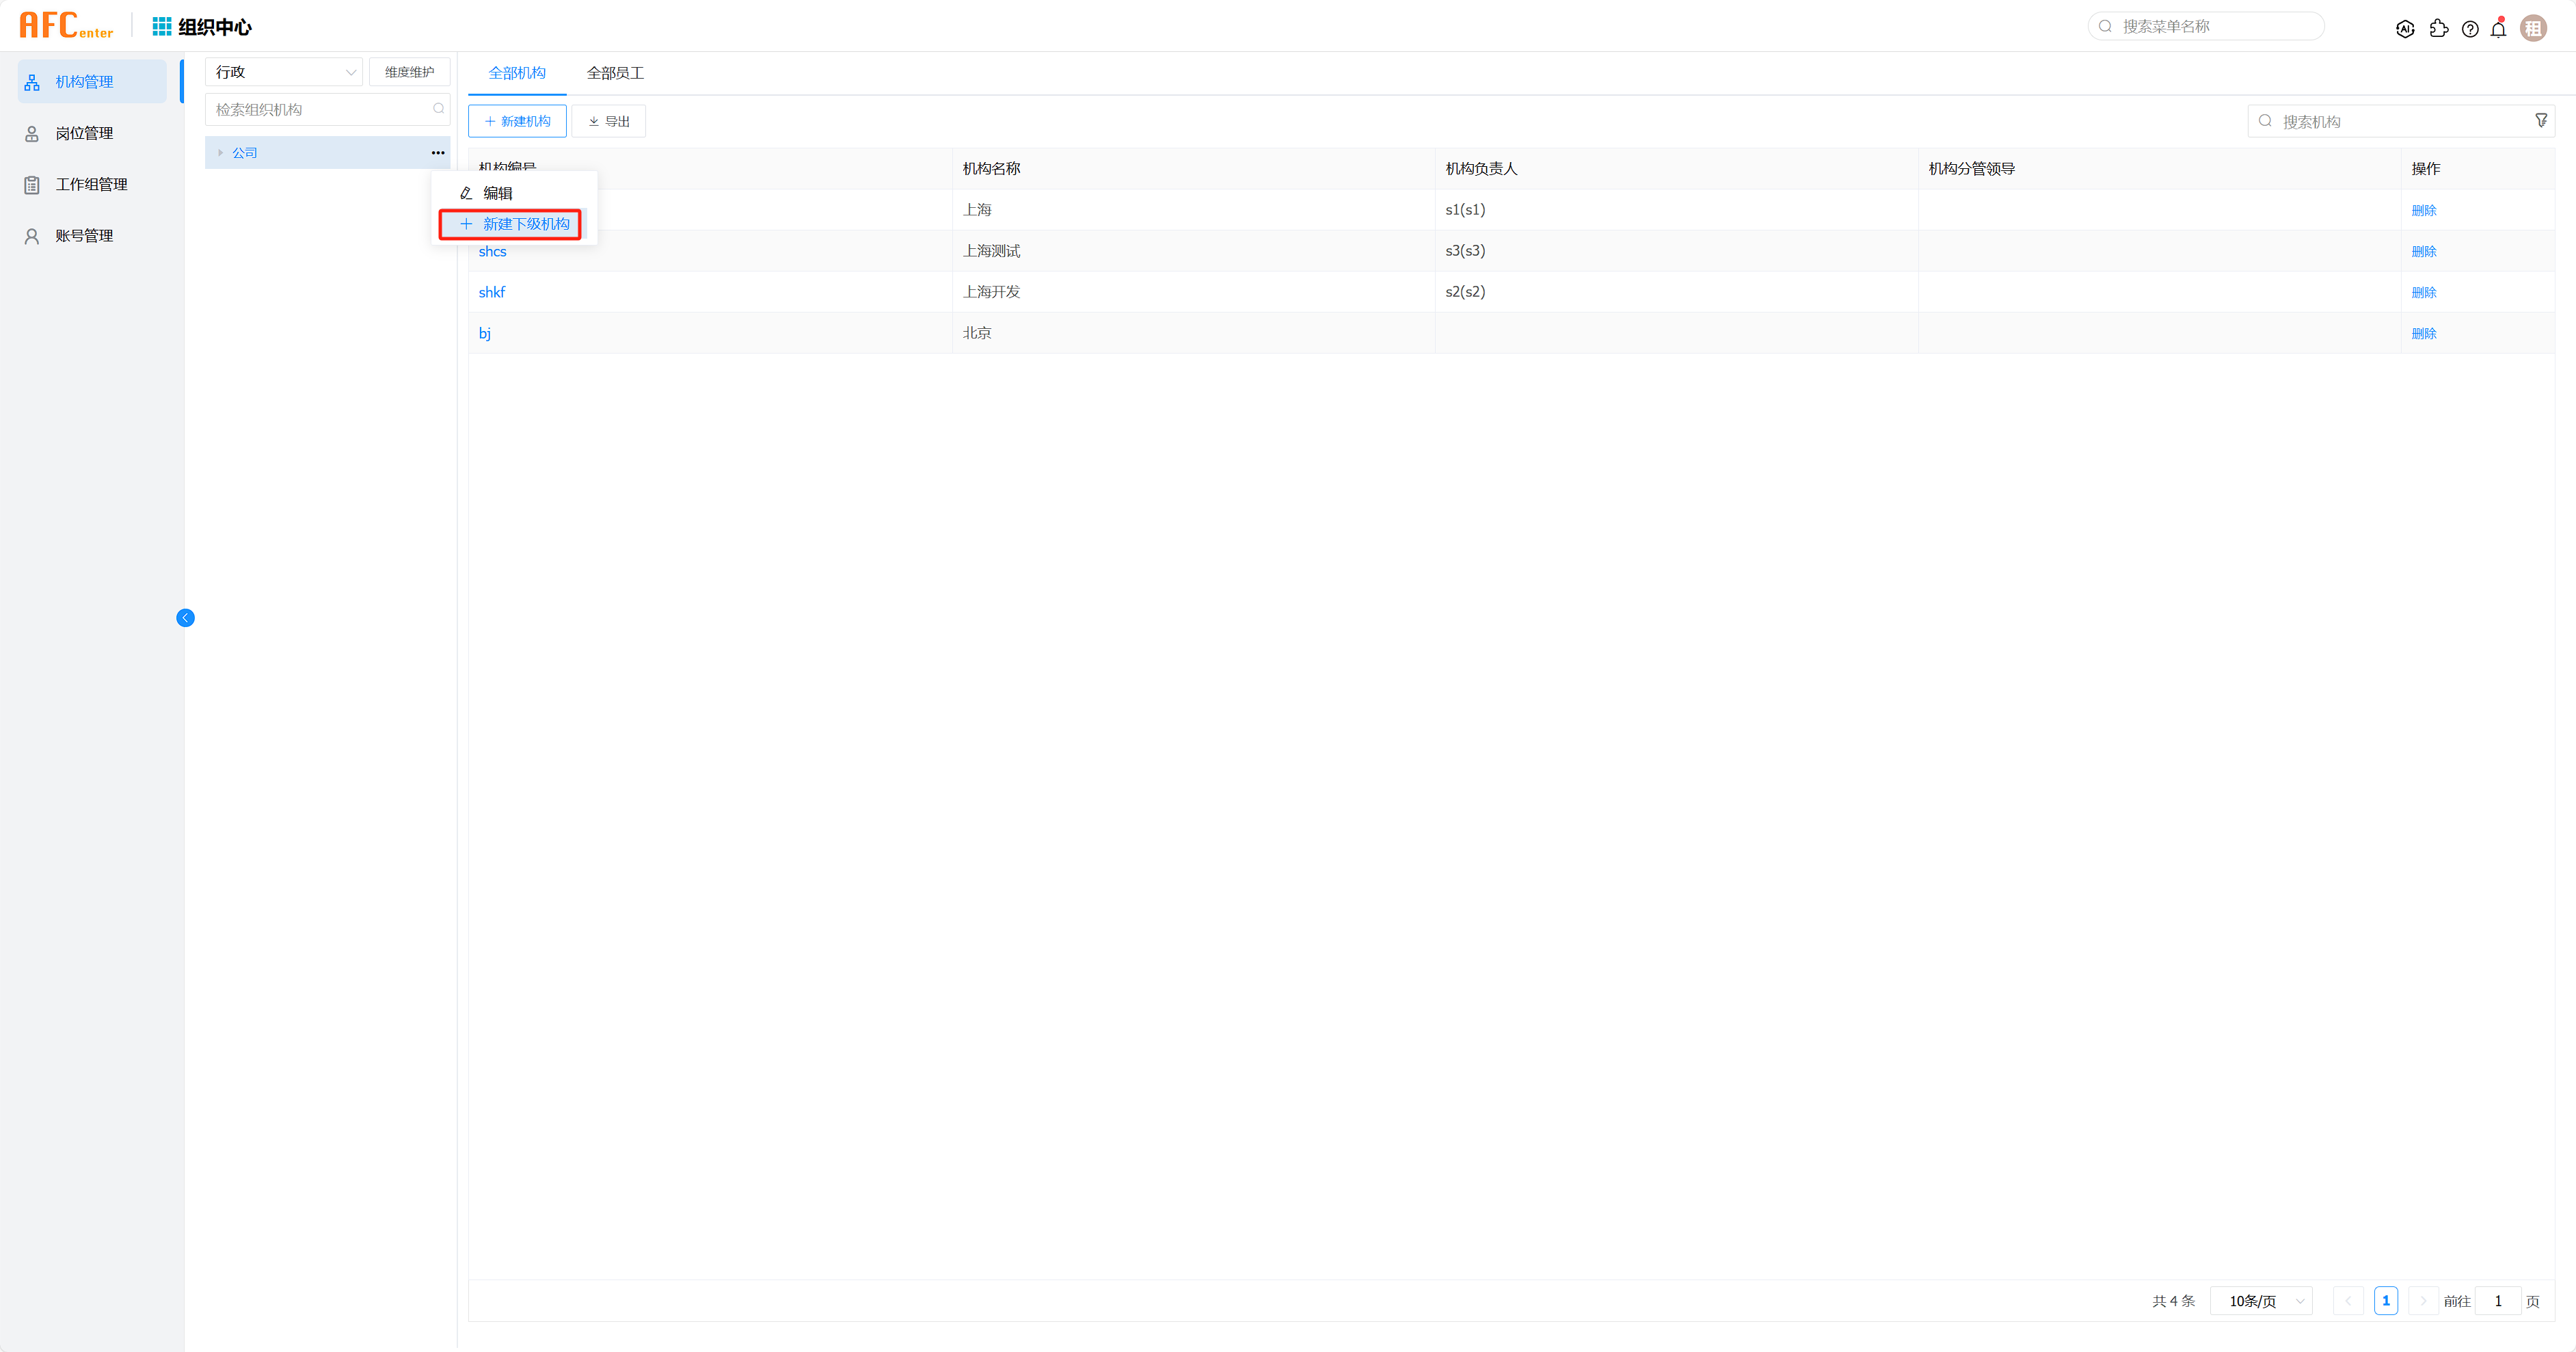Screen dimensions: 2576x1352
Task: Click the filter icon in 搜索机构 box
Action: point(2541,121)
